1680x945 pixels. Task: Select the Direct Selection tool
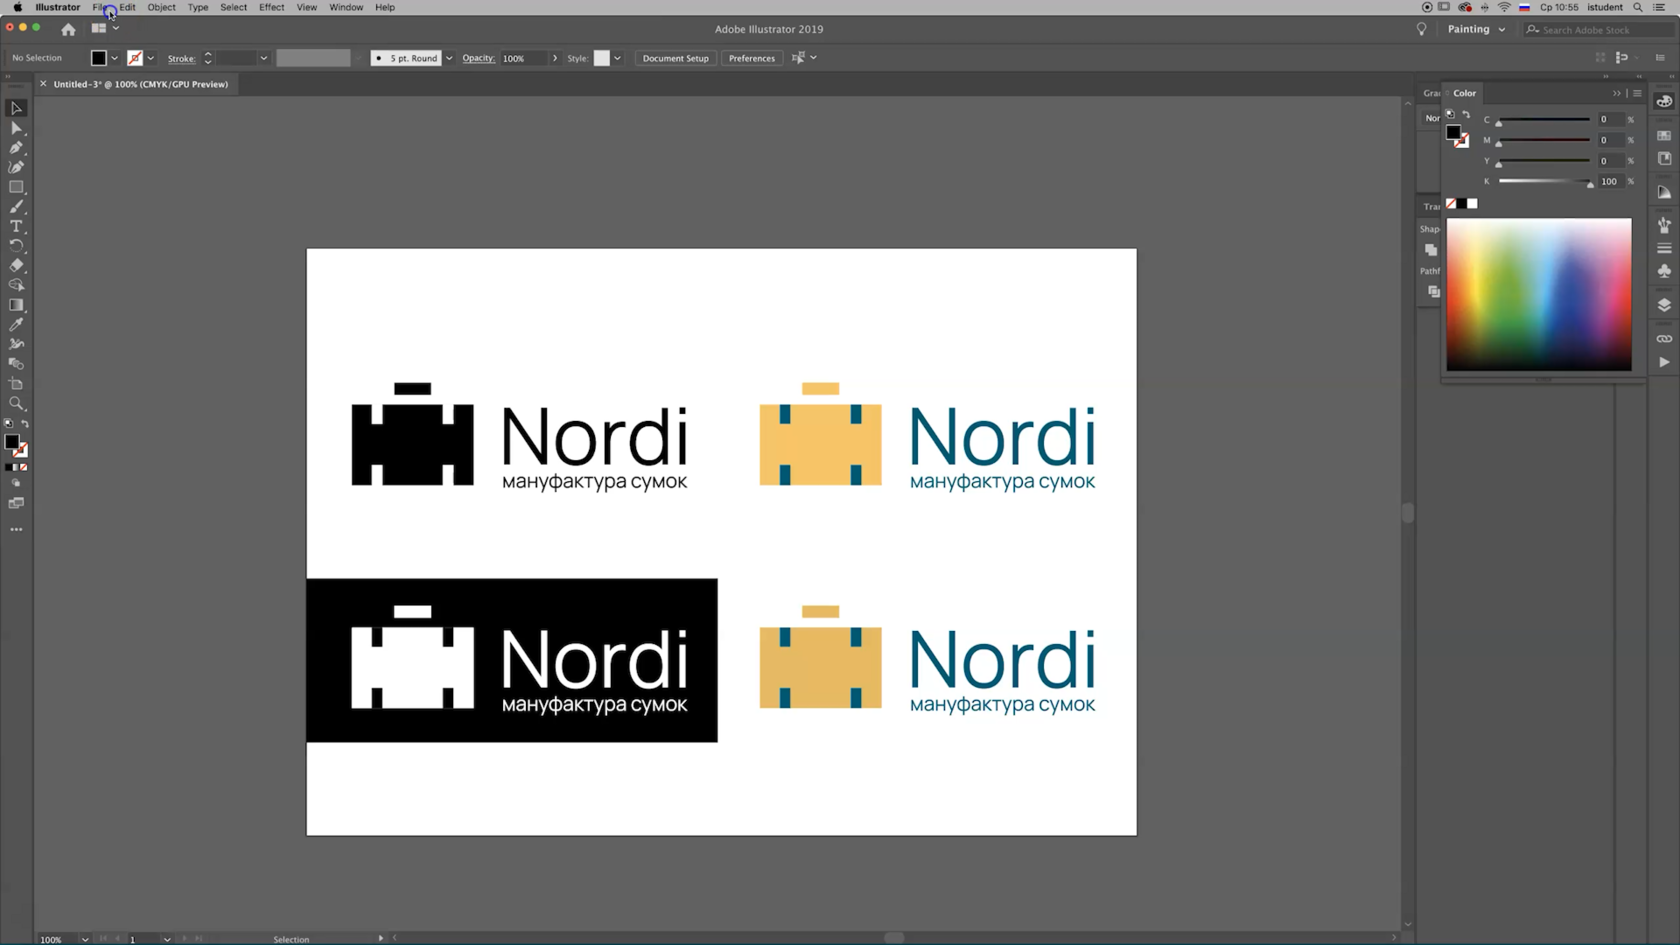pyautogui.click(x=16, y=128)
